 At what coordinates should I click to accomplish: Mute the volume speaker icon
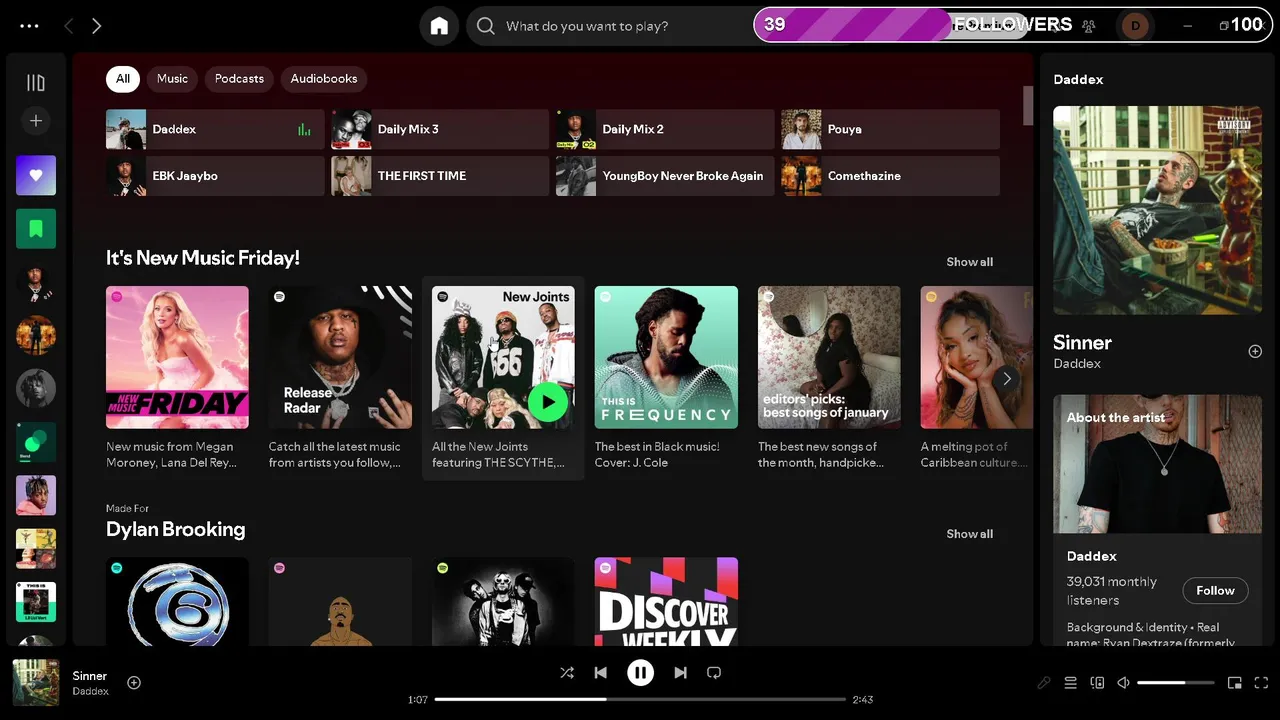(x=1123, y=683)
